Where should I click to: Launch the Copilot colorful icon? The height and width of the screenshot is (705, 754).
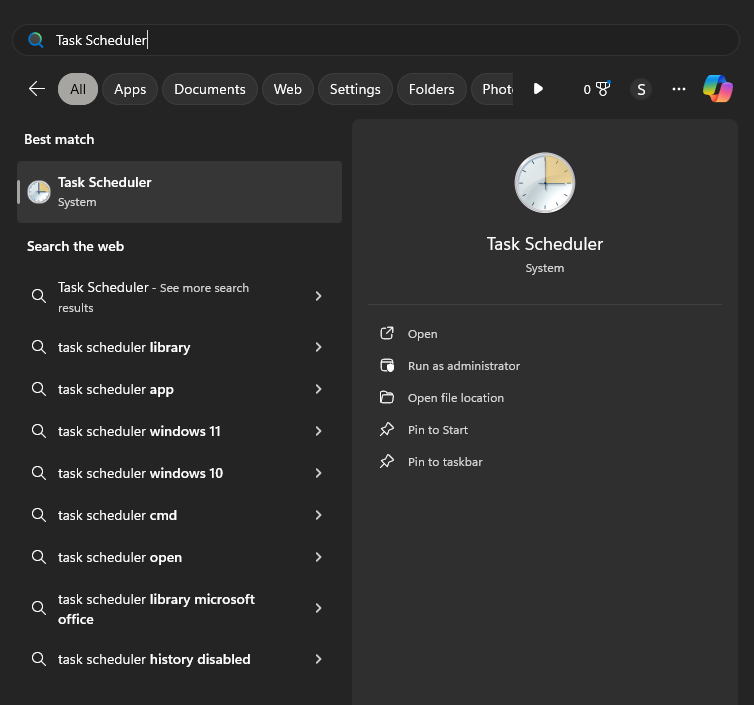coord(718,88)
